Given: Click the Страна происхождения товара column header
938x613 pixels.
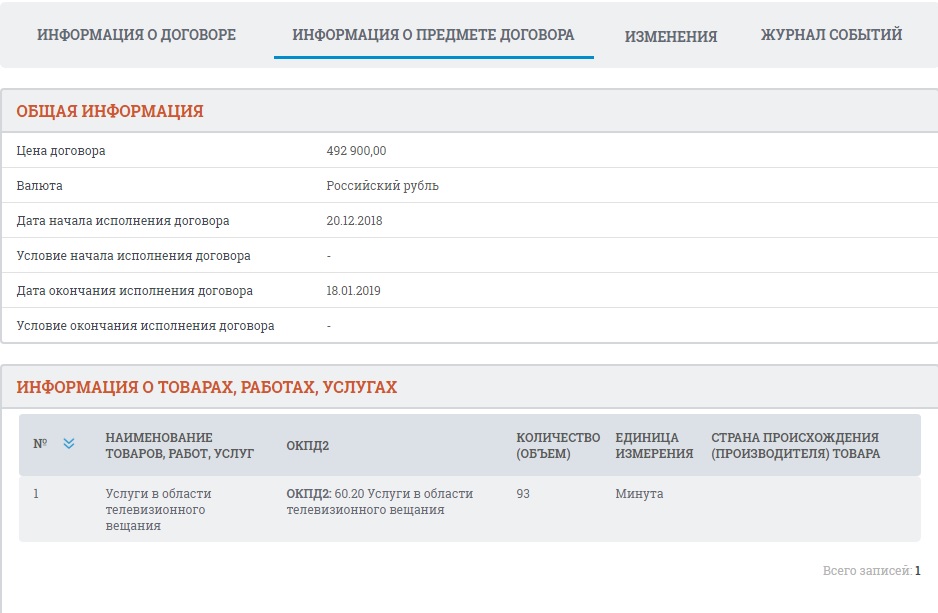Looking at the screenshot, I should click(x=795, y=445).
